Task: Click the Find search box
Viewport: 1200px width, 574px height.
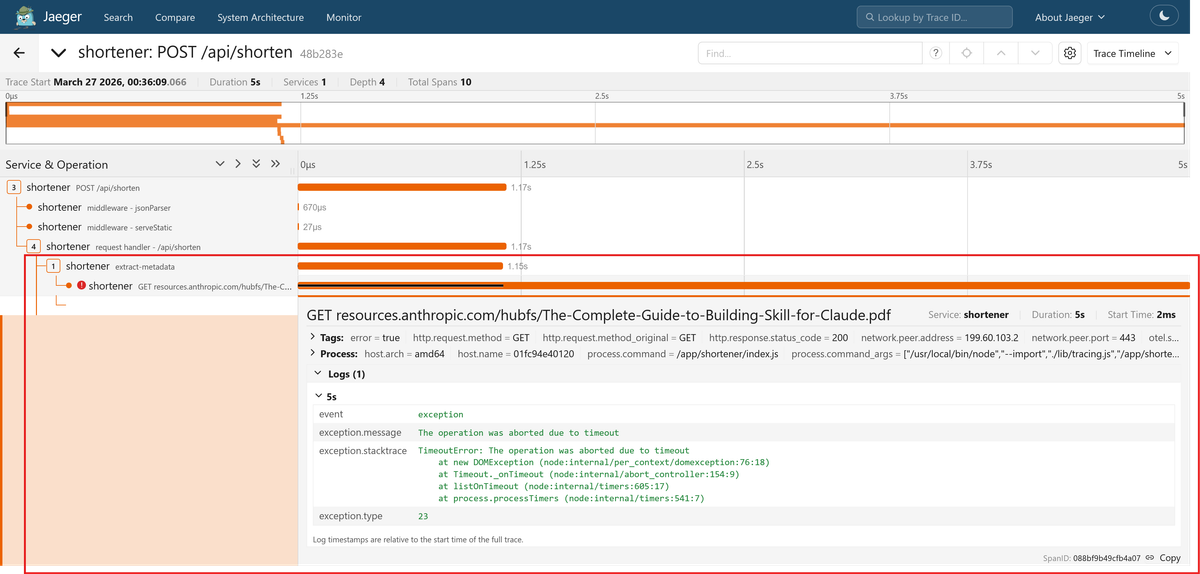Action: [x=810, y=53]
